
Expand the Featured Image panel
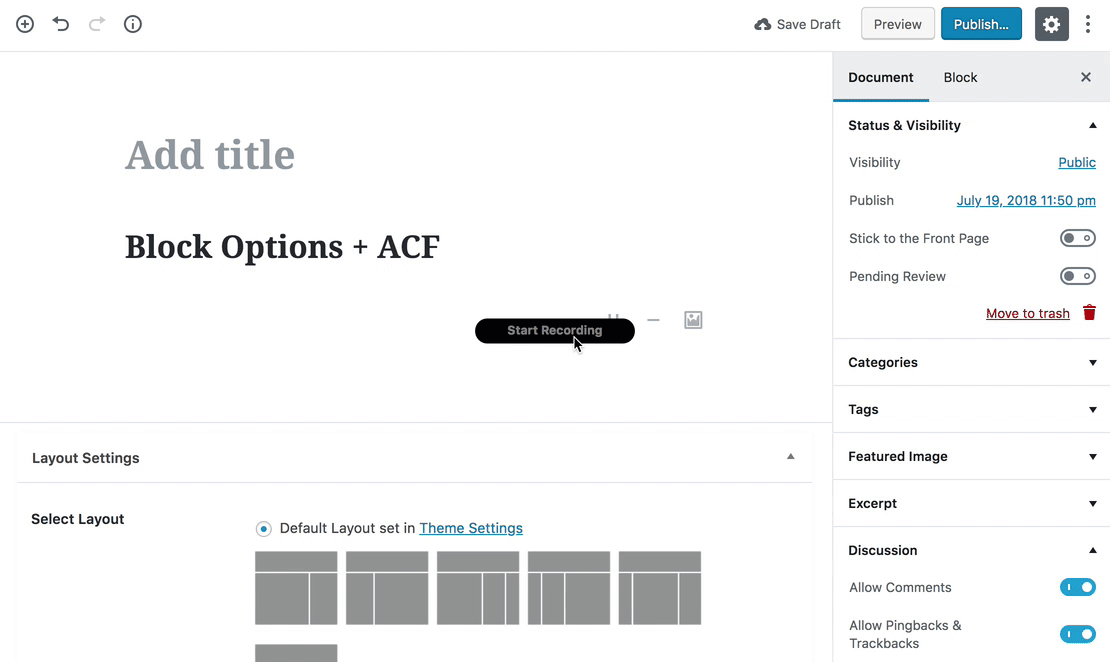point(971,456)
